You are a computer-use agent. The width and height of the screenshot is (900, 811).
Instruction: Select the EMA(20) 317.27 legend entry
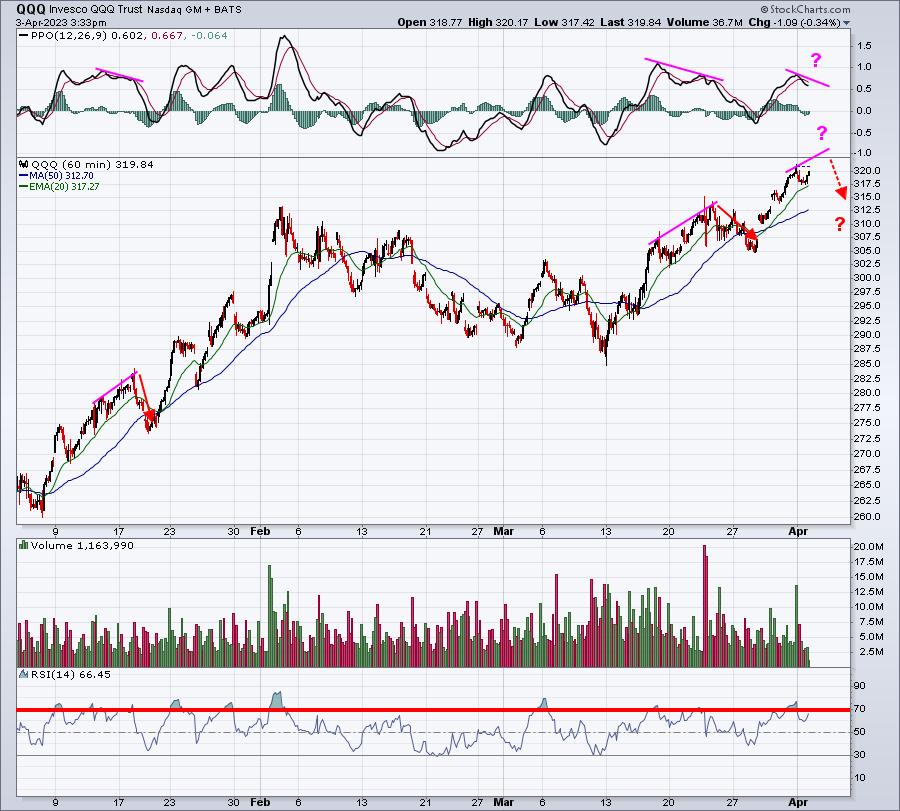[x=59, y=187]
